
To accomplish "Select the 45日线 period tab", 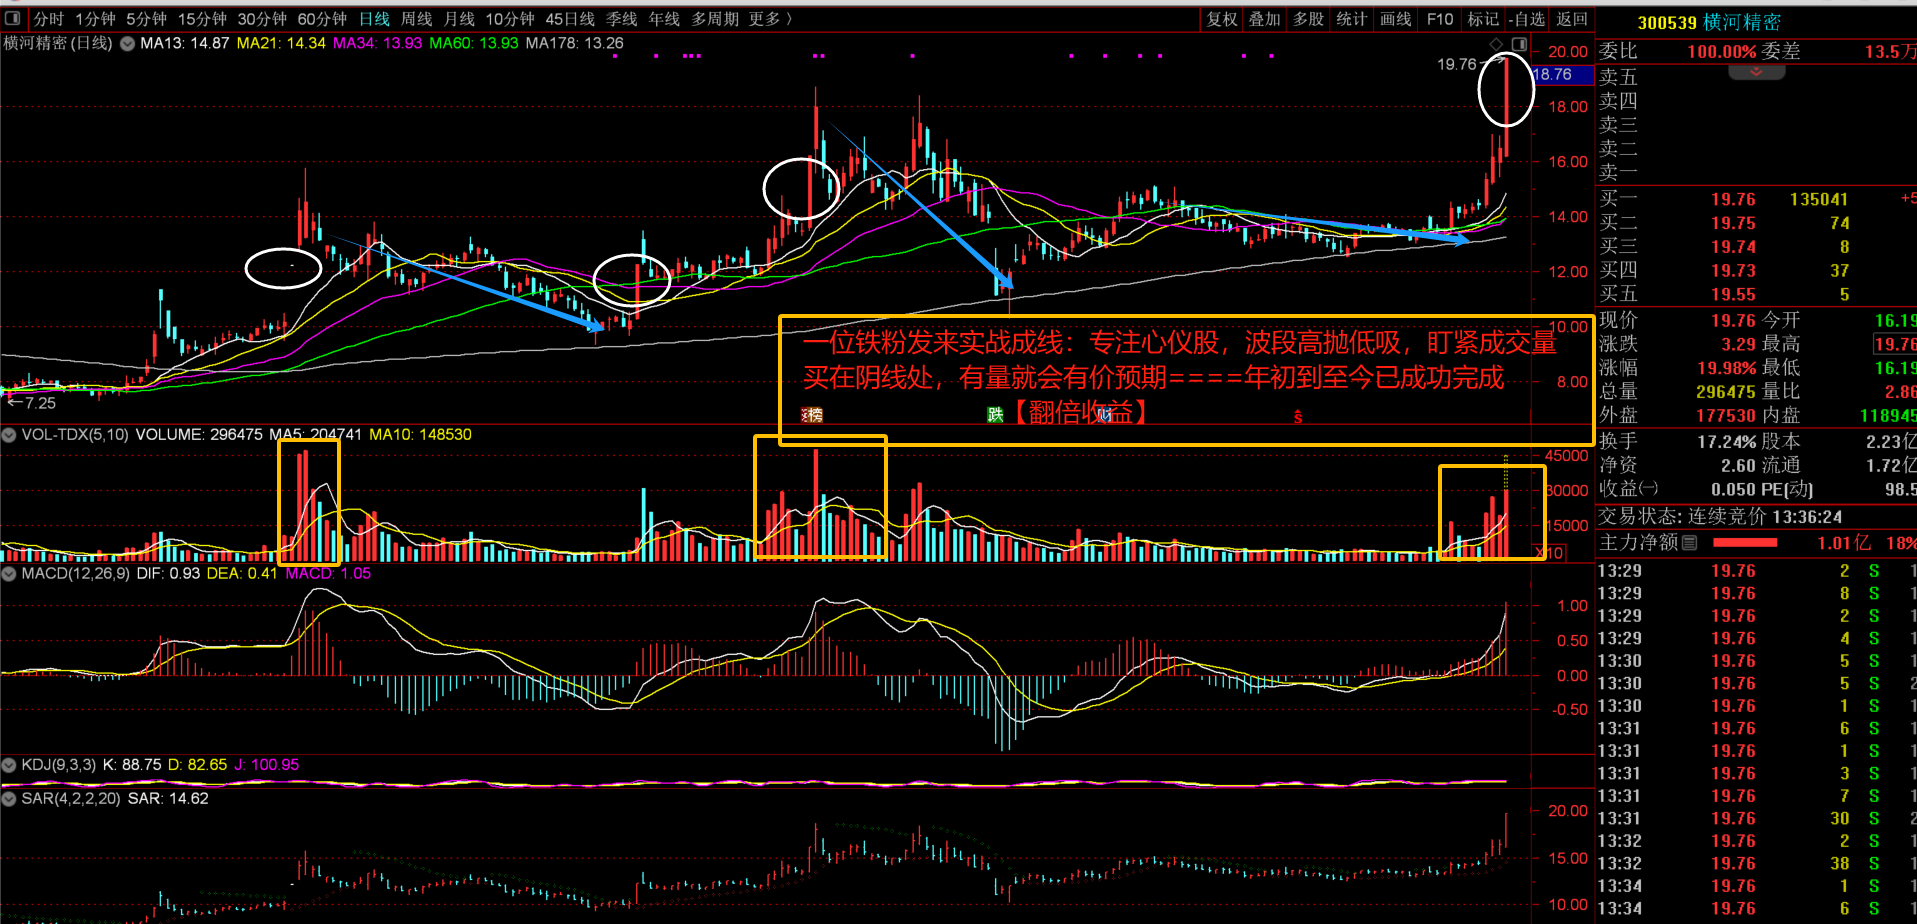I will pos(570,19).
